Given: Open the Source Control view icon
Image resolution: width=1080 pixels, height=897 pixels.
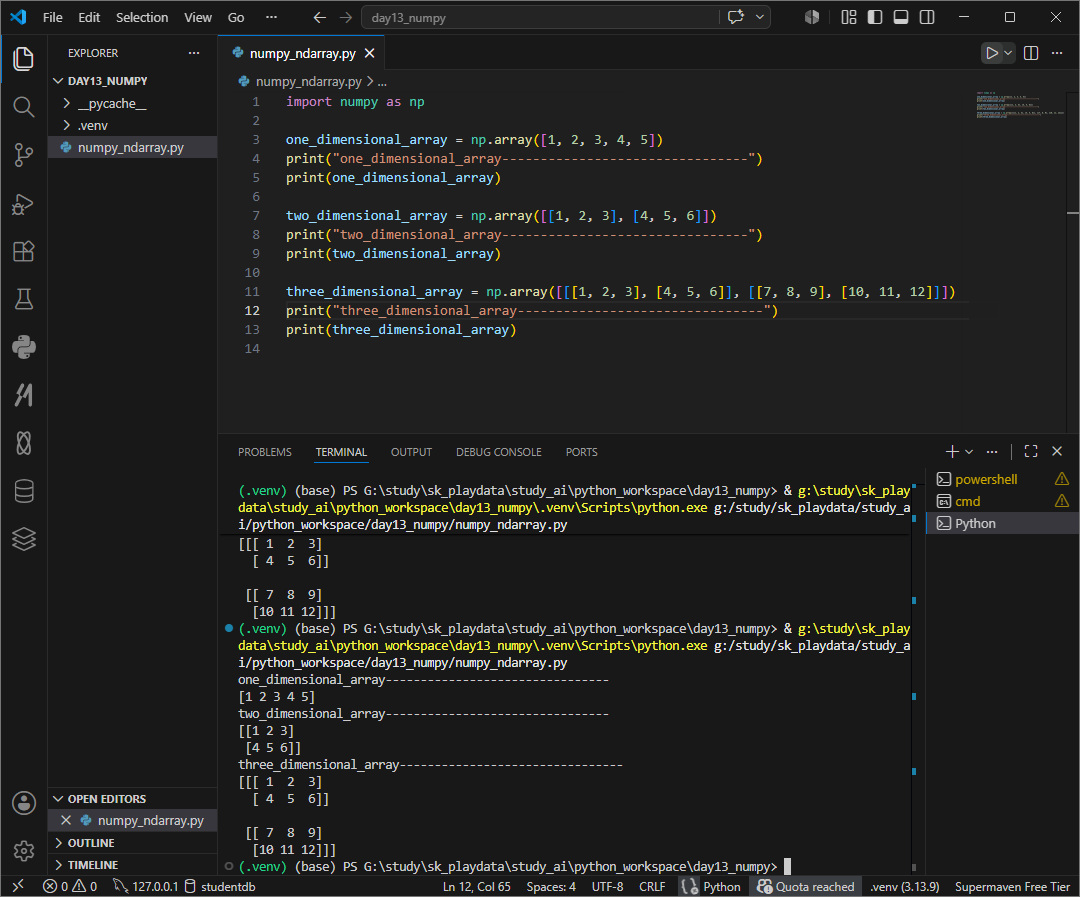Looking at the screenshot, I should [x=23, y=155].
